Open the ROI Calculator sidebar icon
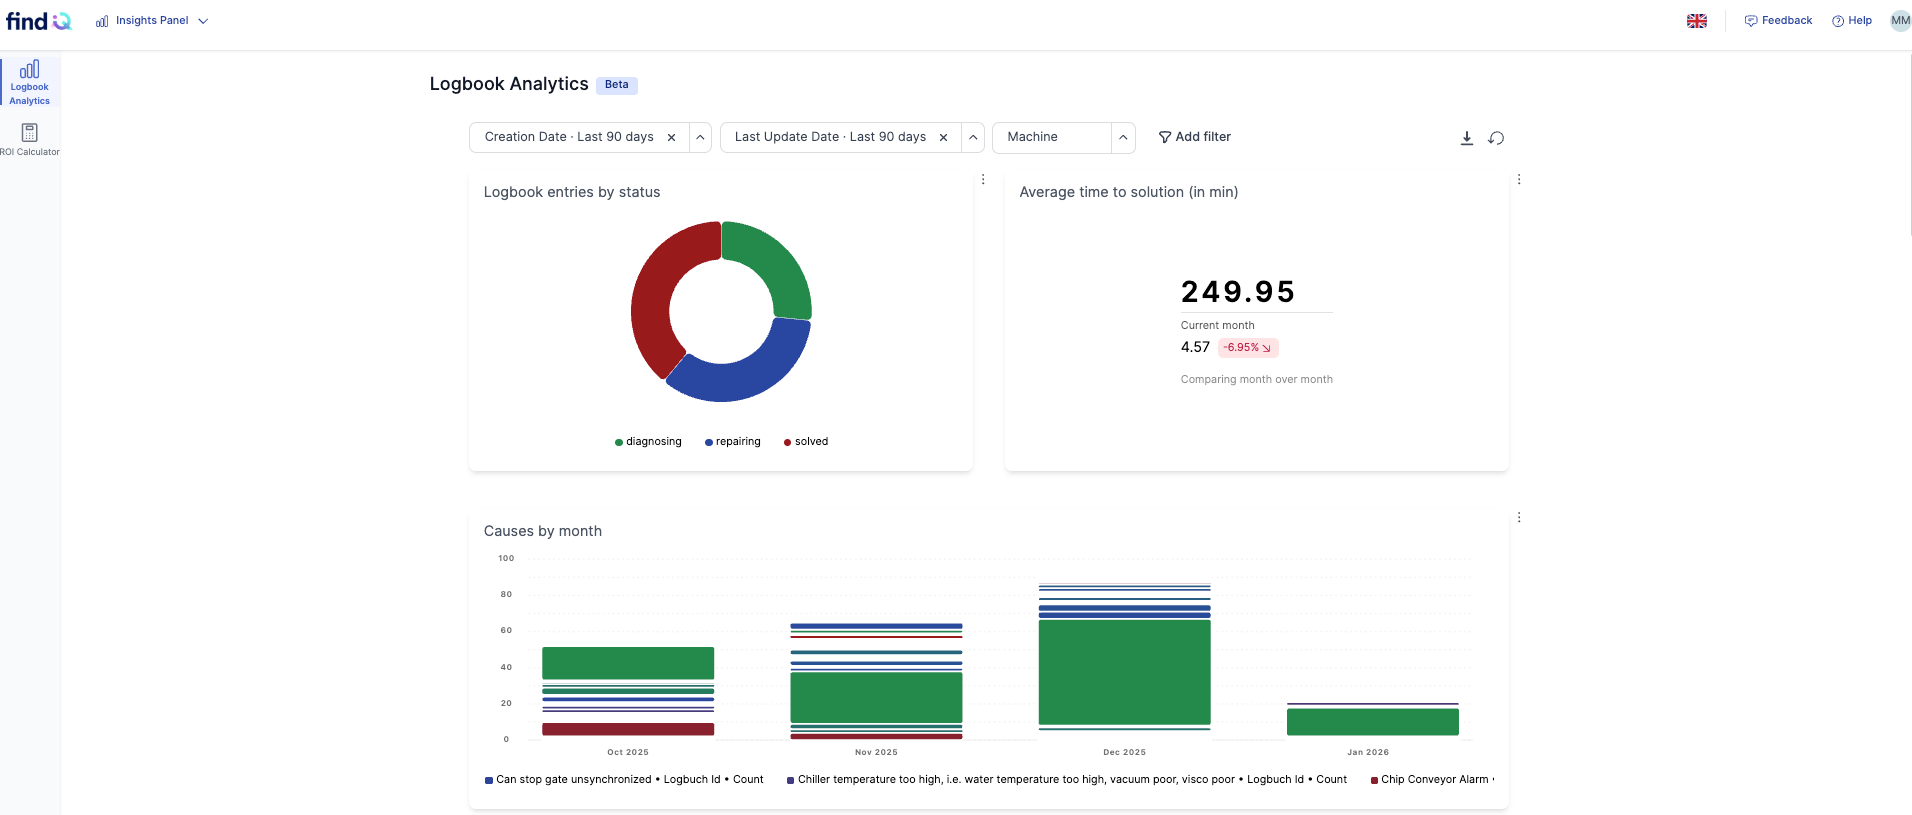This screenshot has width=1912, height=815. [30, 139]
